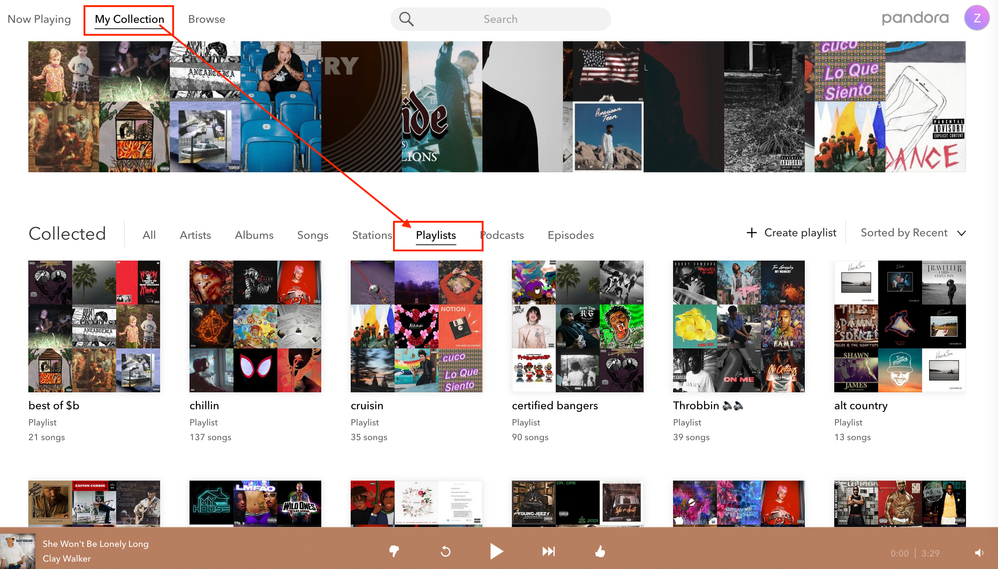Open the profile avatar Z menu
This screenshot has height=569, width=998.
[x=976, y=18]
